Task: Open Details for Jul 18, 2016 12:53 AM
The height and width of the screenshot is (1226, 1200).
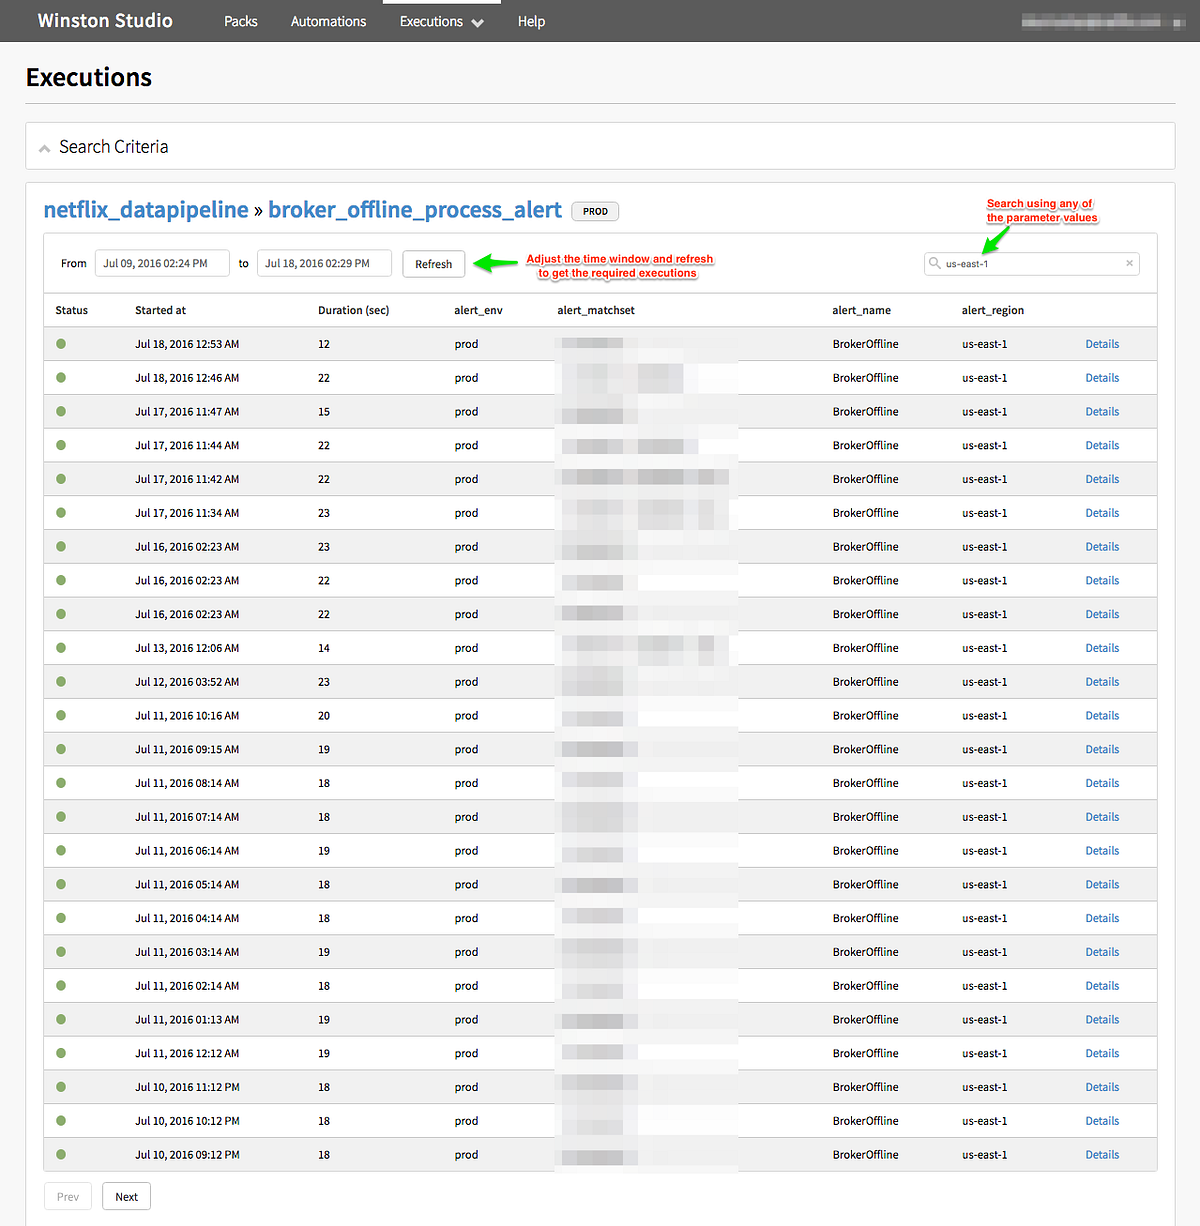Action: pos(1102,344)
